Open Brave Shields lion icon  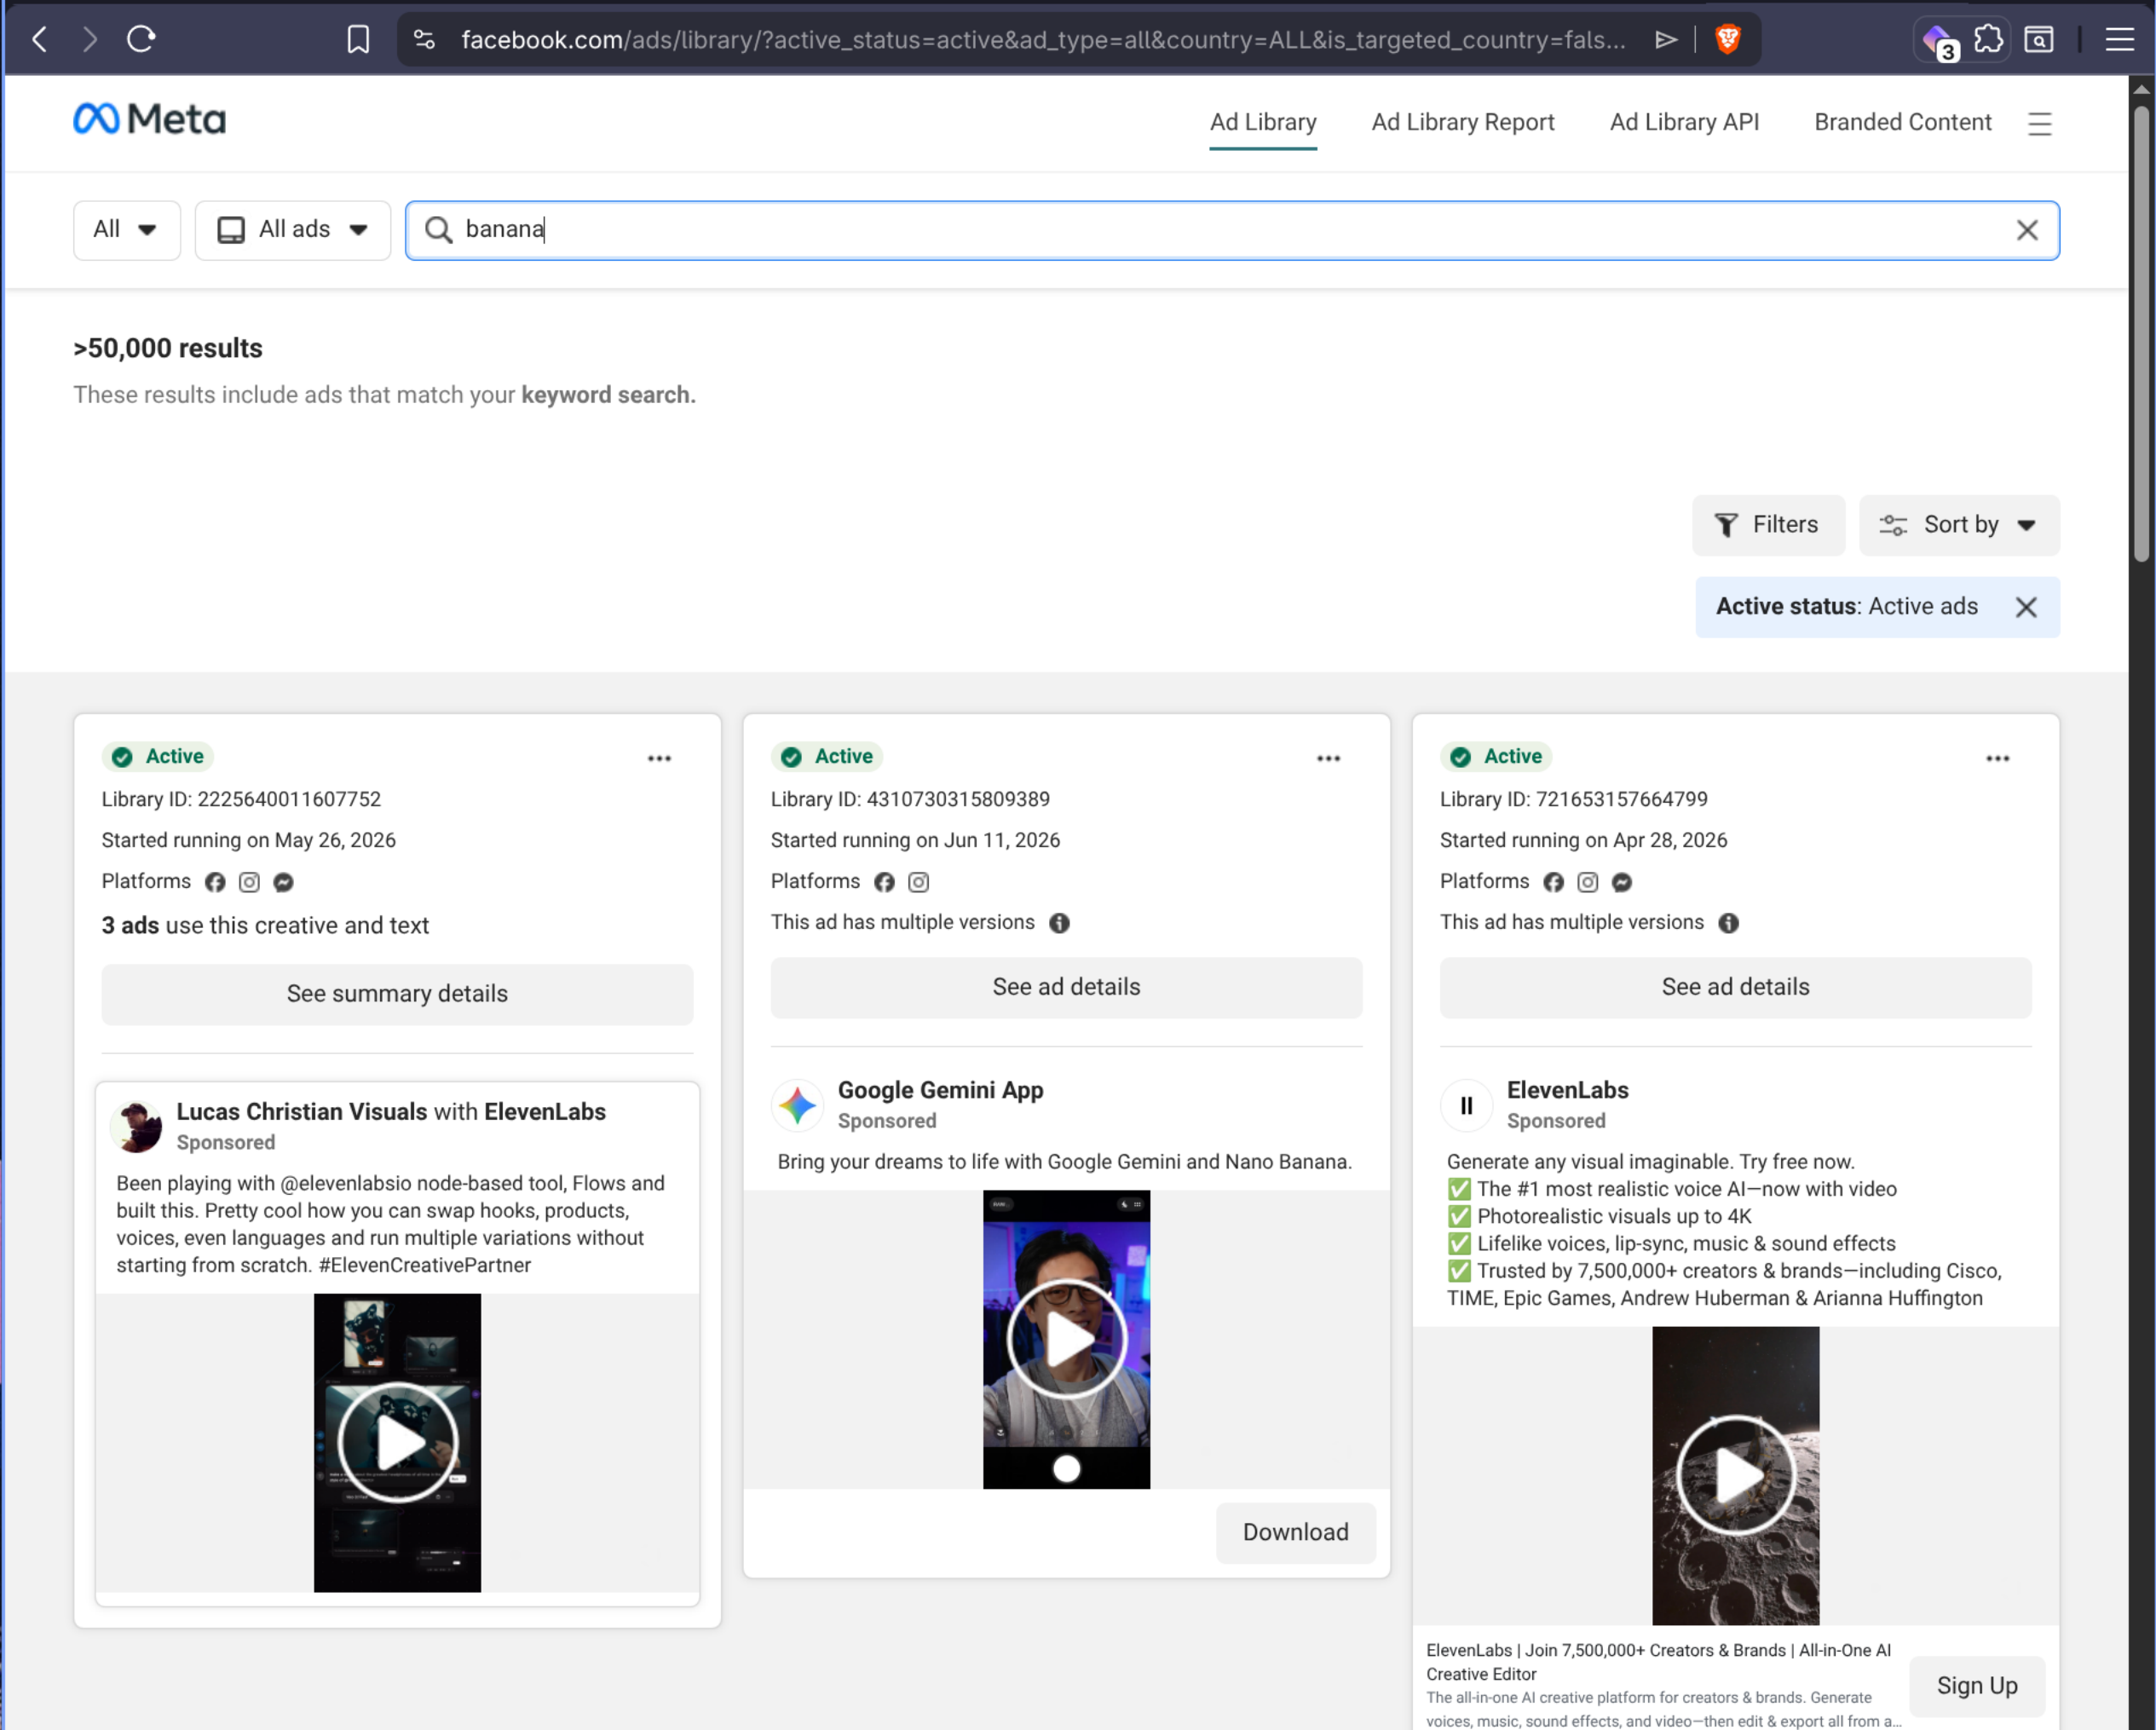1727,40
